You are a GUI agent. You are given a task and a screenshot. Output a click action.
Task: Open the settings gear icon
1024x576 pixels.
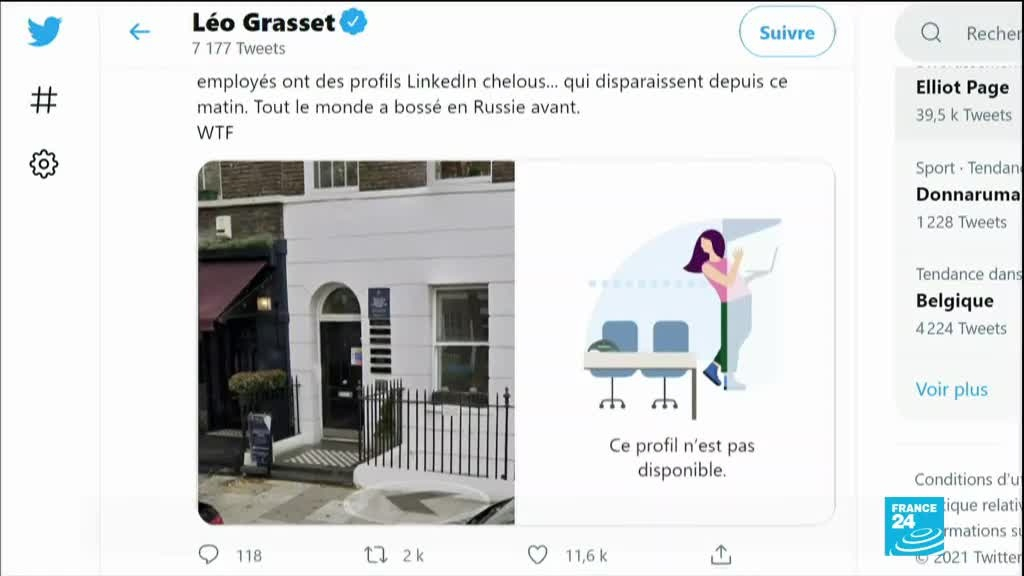pos(44,164)
